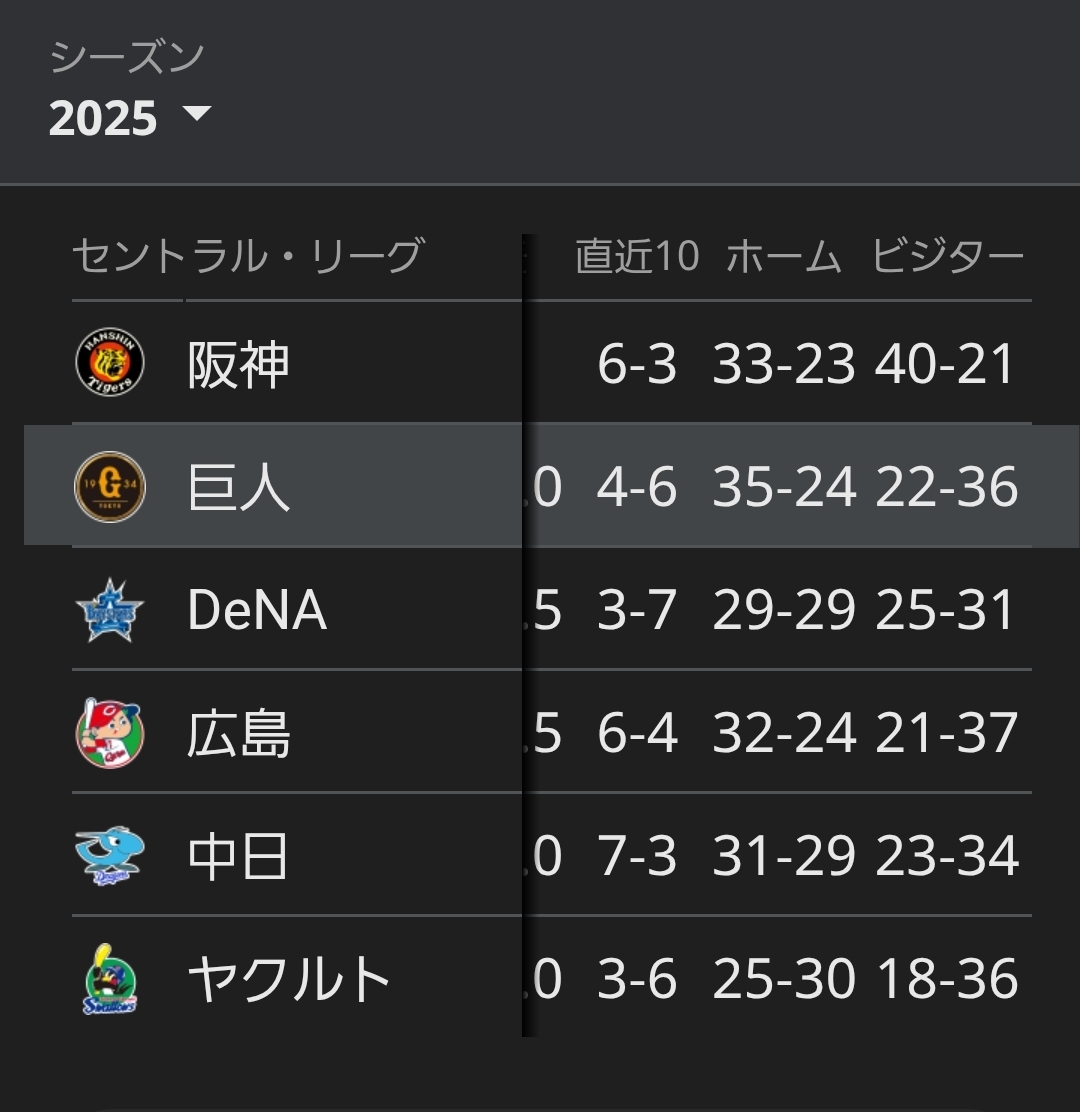Click Hanshin home record 33-23
Image resolution: width=1080 pixels, height=1112 pixels.
tap(784, 364)
